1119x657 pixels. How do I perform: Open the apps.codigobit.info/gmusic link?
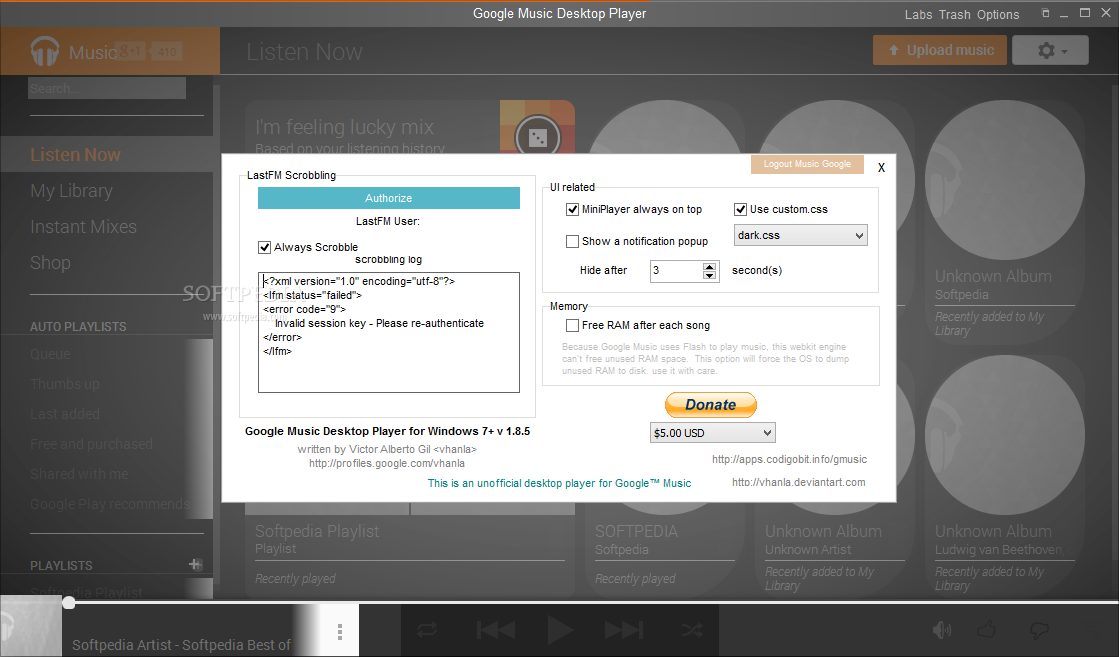[789, 459]
